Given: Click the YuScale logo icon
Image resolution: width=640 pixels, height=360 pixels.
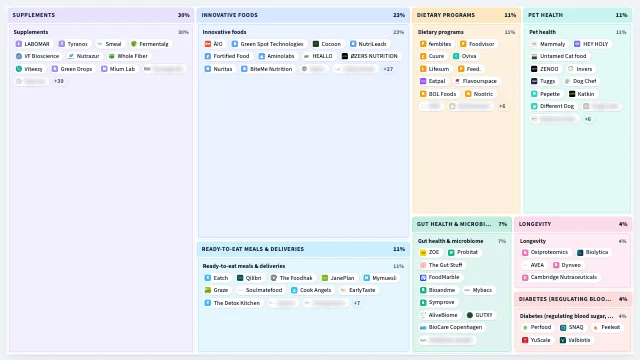Looking at the screenshot, I should [525, 340].
